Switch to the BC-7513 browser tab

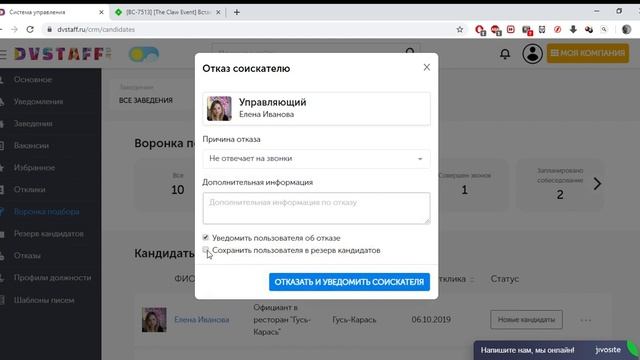pos(168,12)
